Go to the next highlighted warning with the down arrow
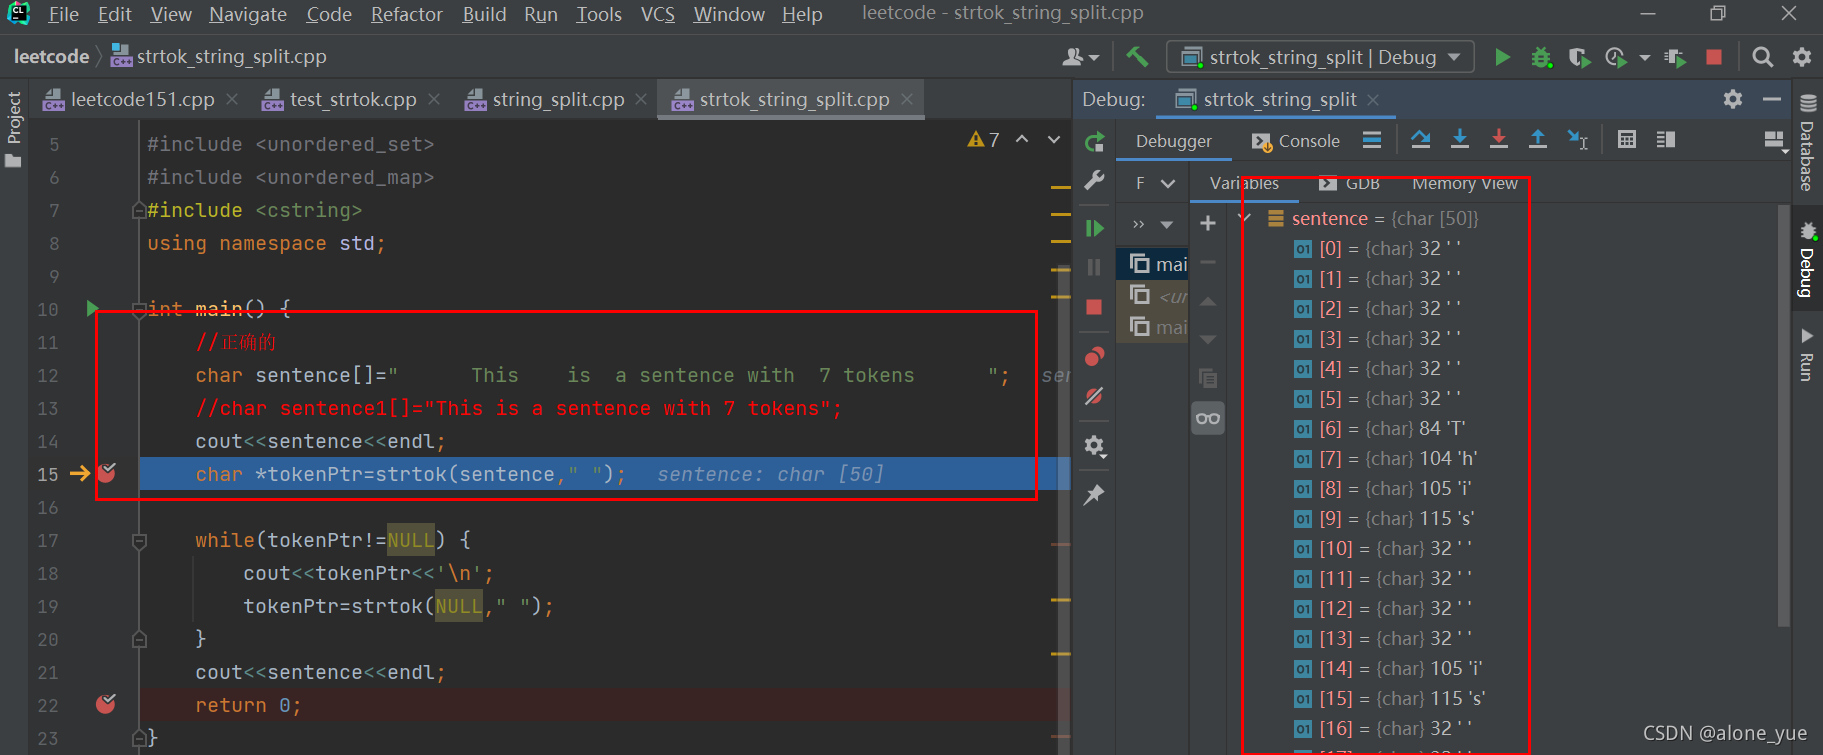 point(1054,140)
